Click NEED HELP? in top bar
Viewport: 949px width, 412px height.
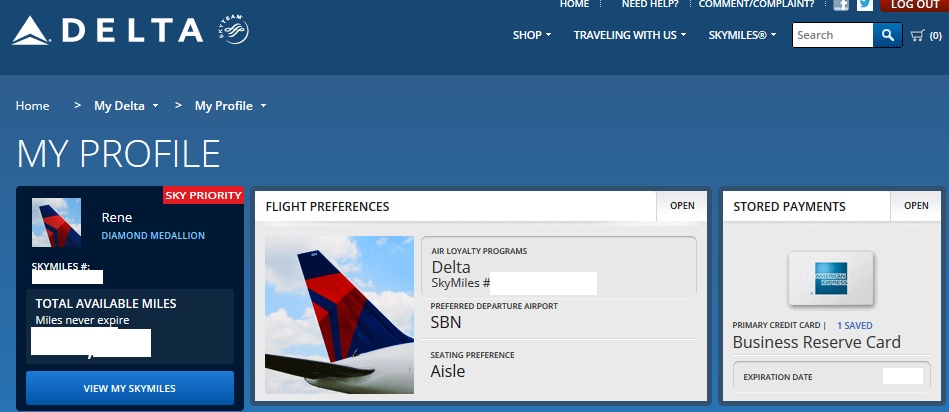(650, 5)
